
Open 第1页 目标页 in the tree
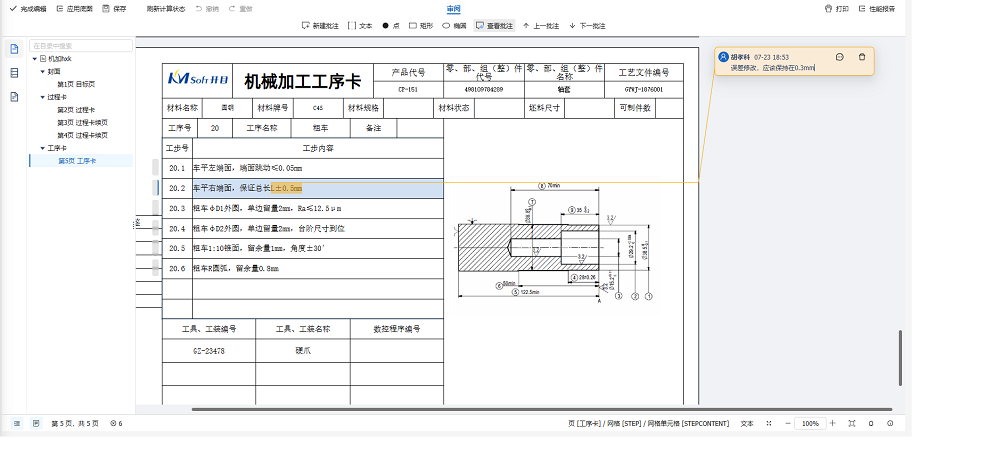[x=76, y=84]
